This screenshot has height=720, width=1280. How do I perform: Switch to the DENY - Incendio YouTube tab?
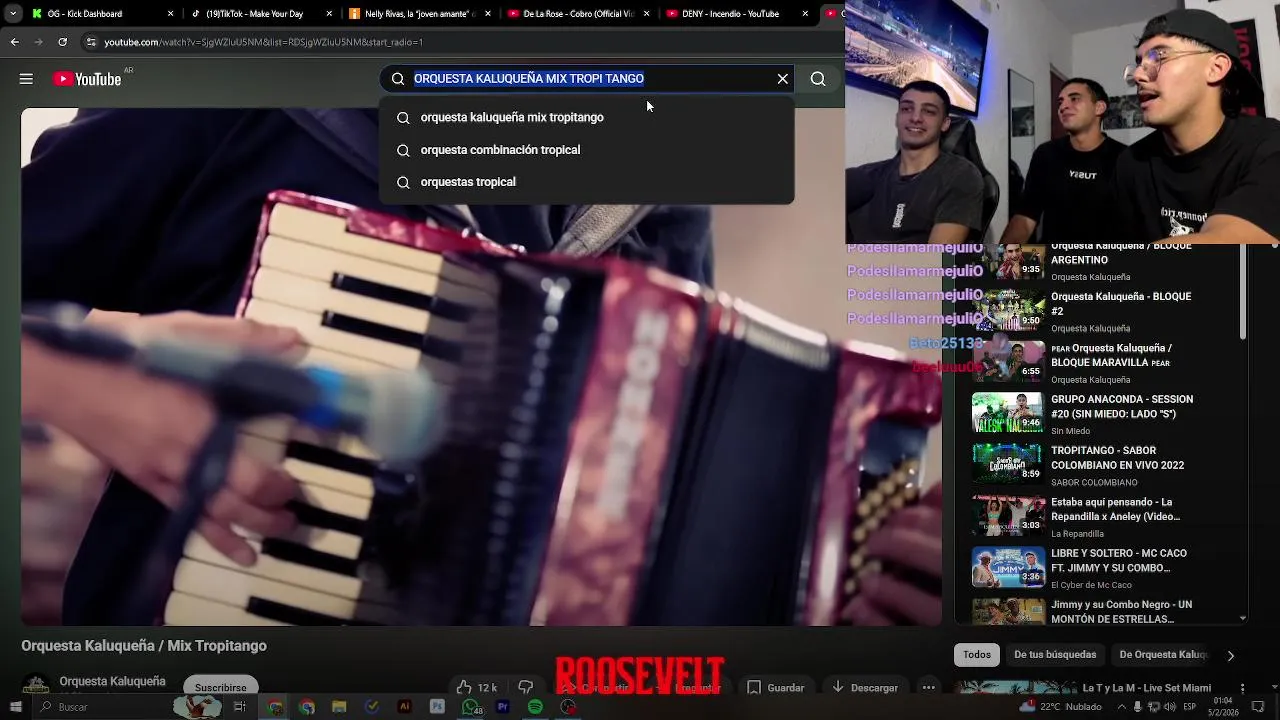[x=736, y=13]
